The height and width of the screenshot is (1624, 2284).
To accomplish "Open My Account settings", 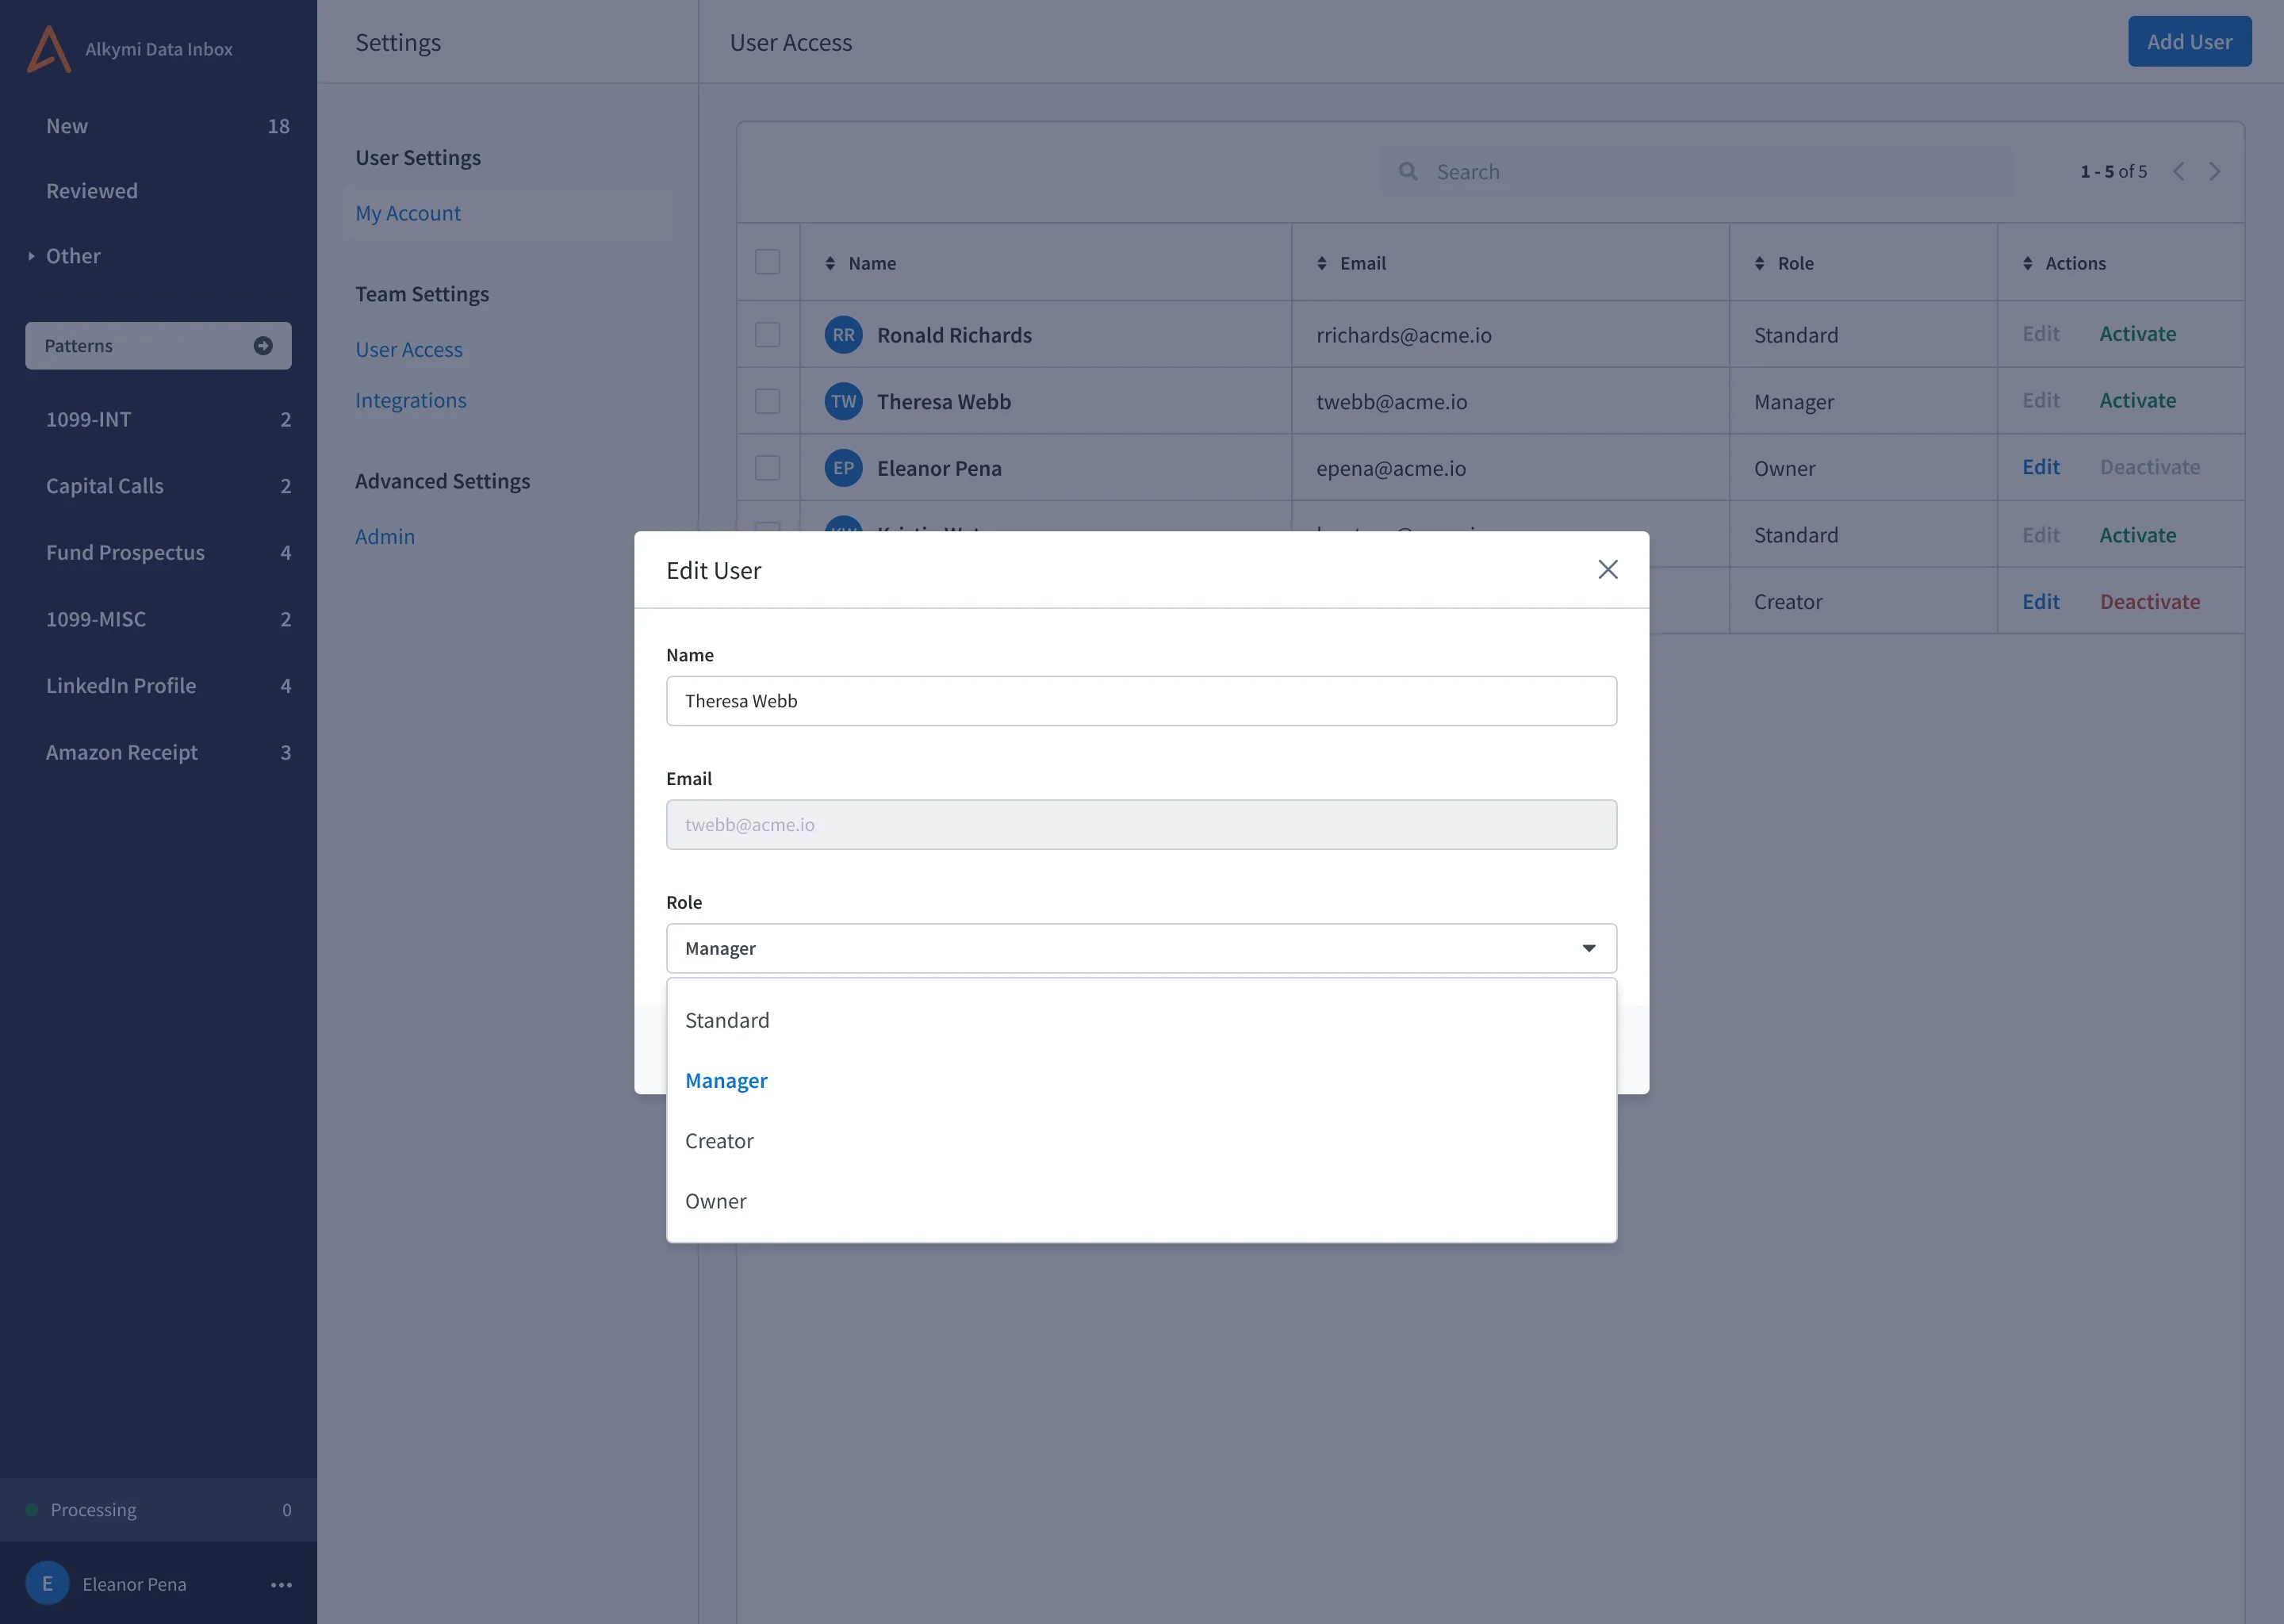I will pos(408,213).
